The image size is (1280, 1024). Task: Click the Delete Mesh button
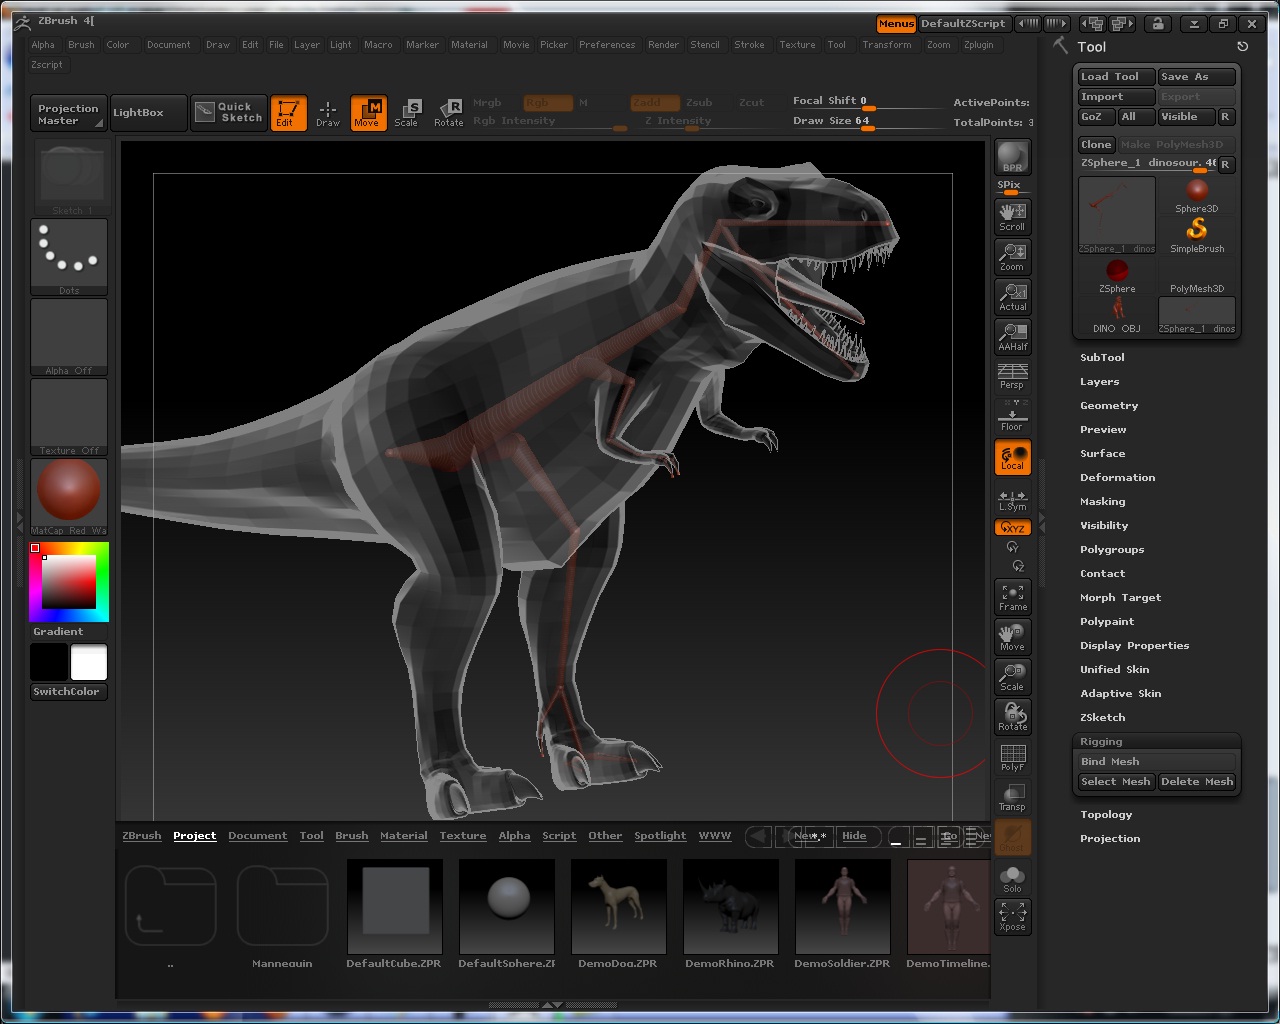pyautogui.click(x=1196, y=782)
